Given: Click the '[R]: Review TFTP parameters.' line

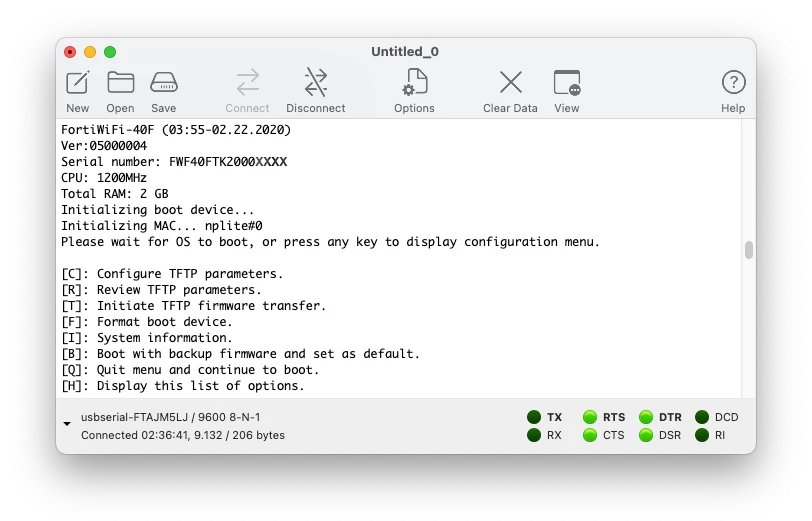Looking at the screenshot, I should coord(162,290).
